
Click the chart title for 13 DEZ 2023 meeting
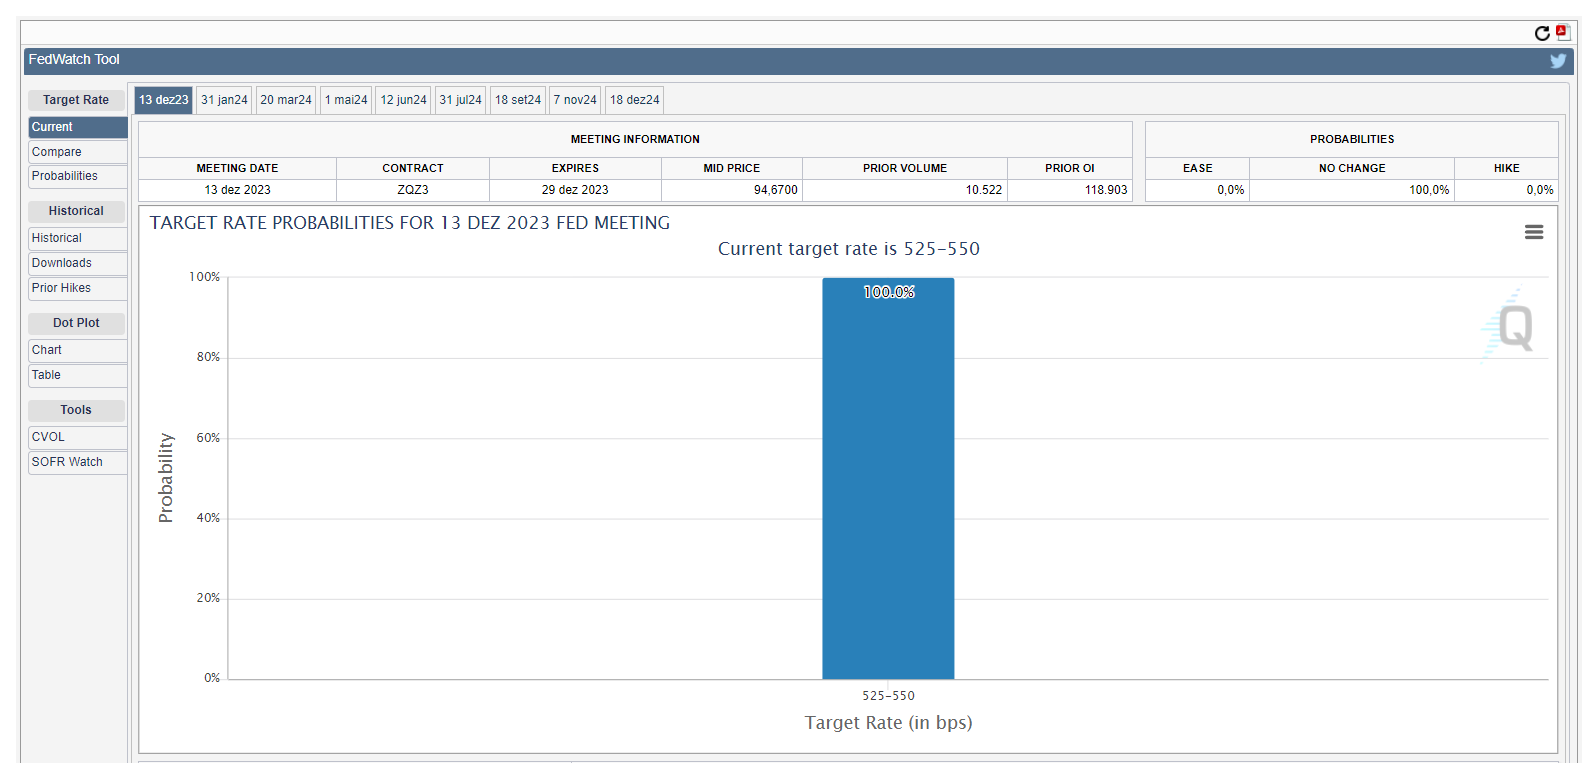(410, 223)
